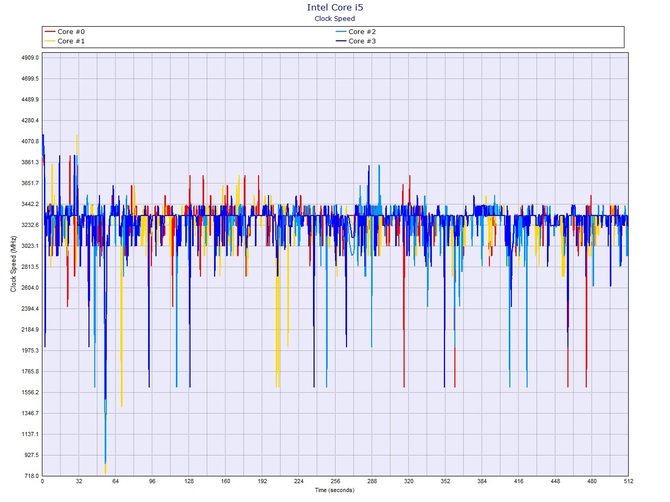Click the 192 tick on time axis
Image resolution: width=670 pixels, height=502 pixels.
coord(262,481)
